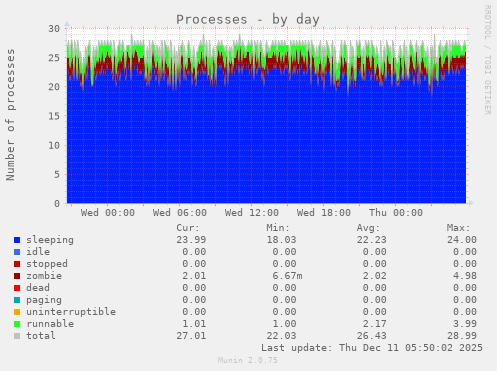Click sleeping current value 23.99

click(x=191, y=240)
